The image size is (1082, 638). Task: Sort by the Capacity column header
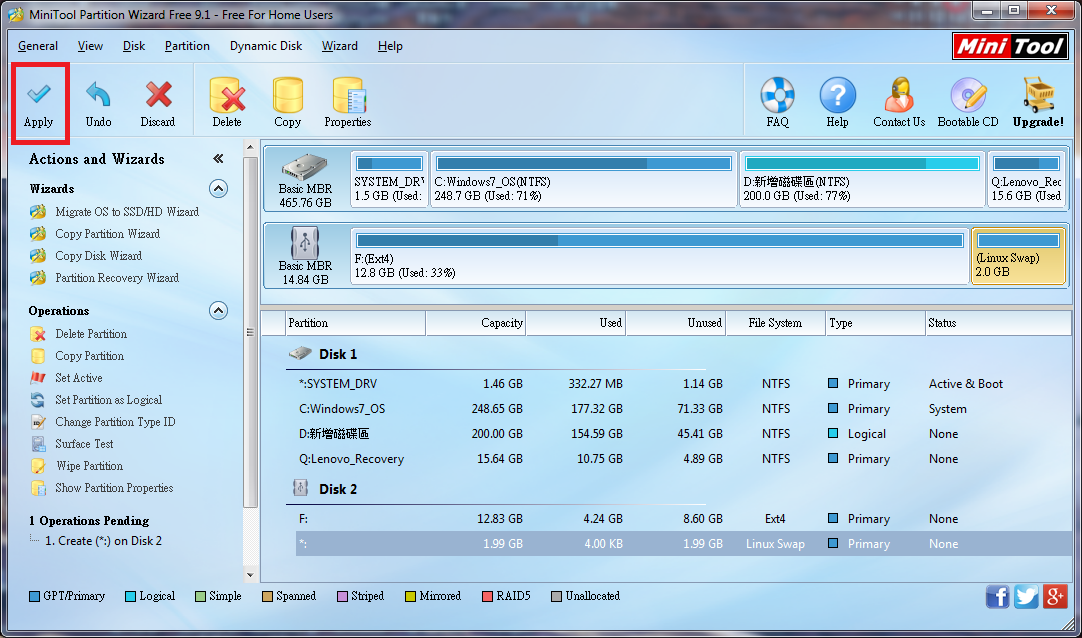(x=475, y=323)
